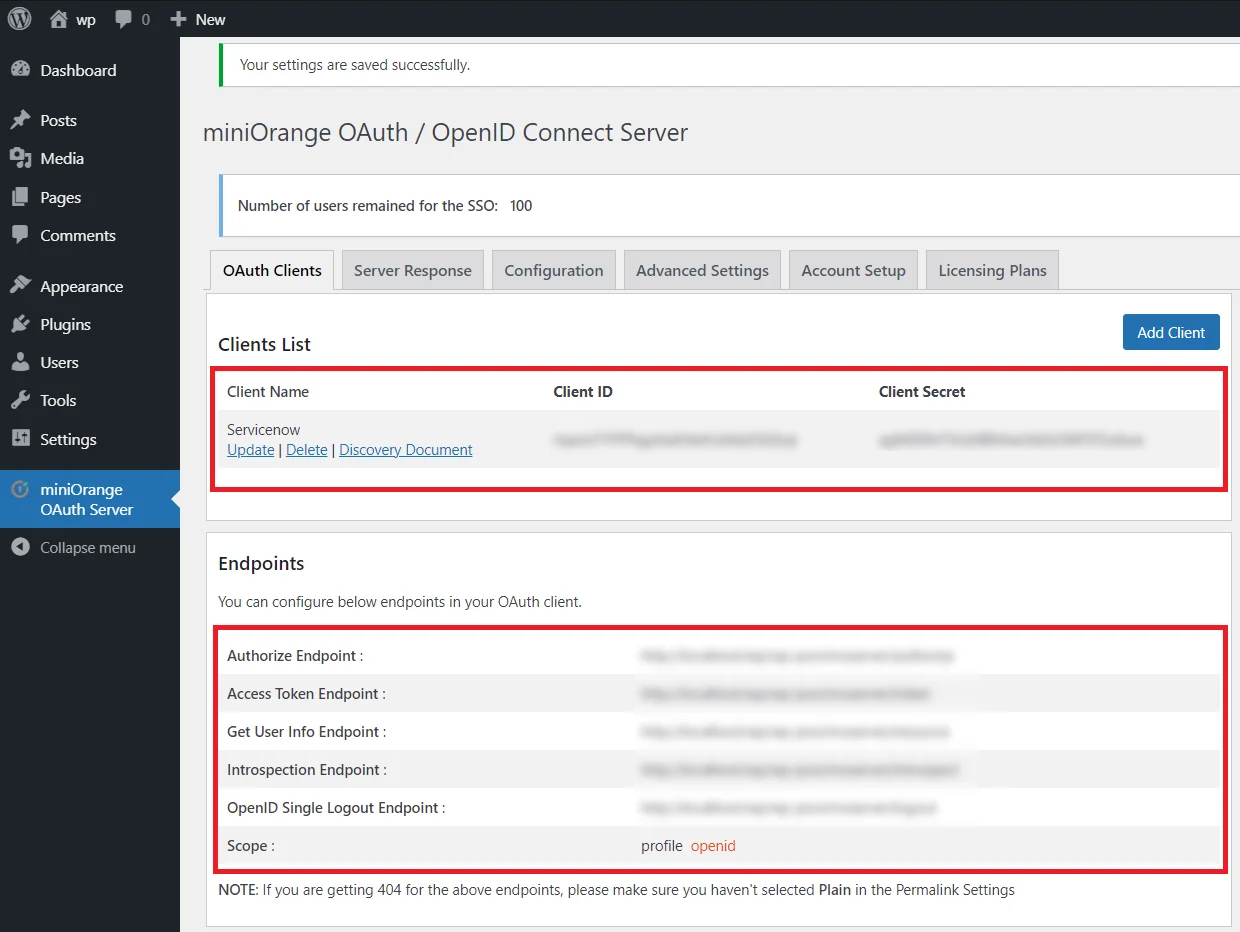
Task: Click the Client Secret column header
Action: click(x=922, y=392)
